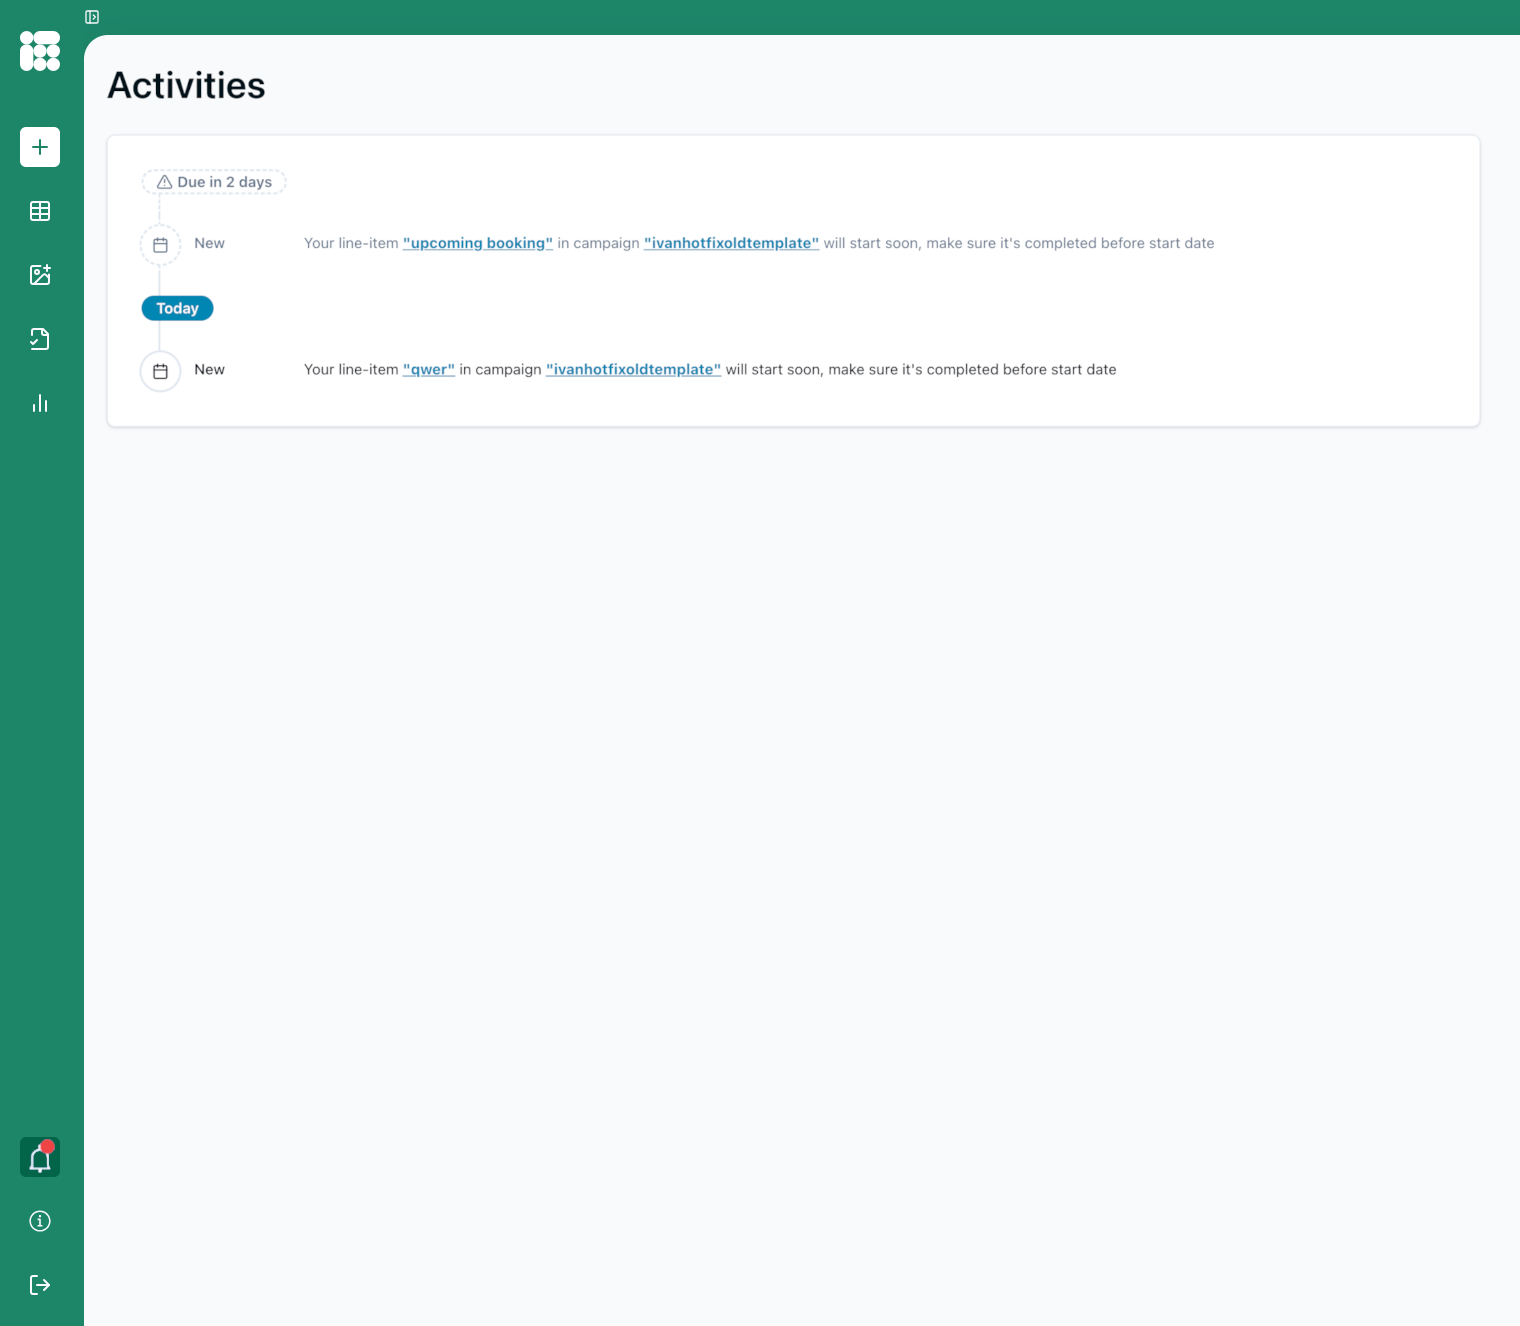1520x1326 pixels.
Task: Click the logout icon in sidebar
Action: coord(40,1285)
